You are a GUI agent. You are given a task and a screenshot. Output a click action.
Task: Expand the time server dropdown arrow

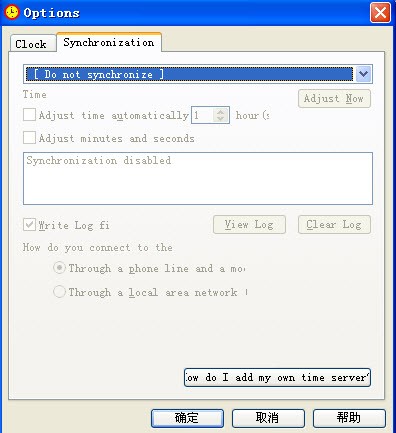tap(364, 74)
